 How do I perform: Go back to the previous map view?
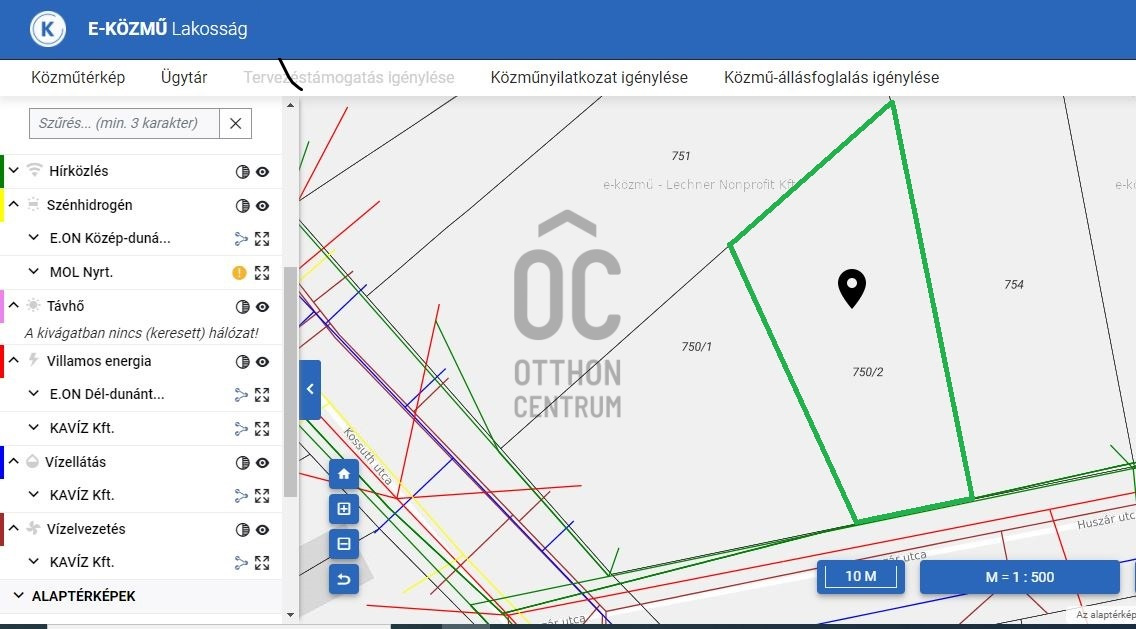point(344,579)
